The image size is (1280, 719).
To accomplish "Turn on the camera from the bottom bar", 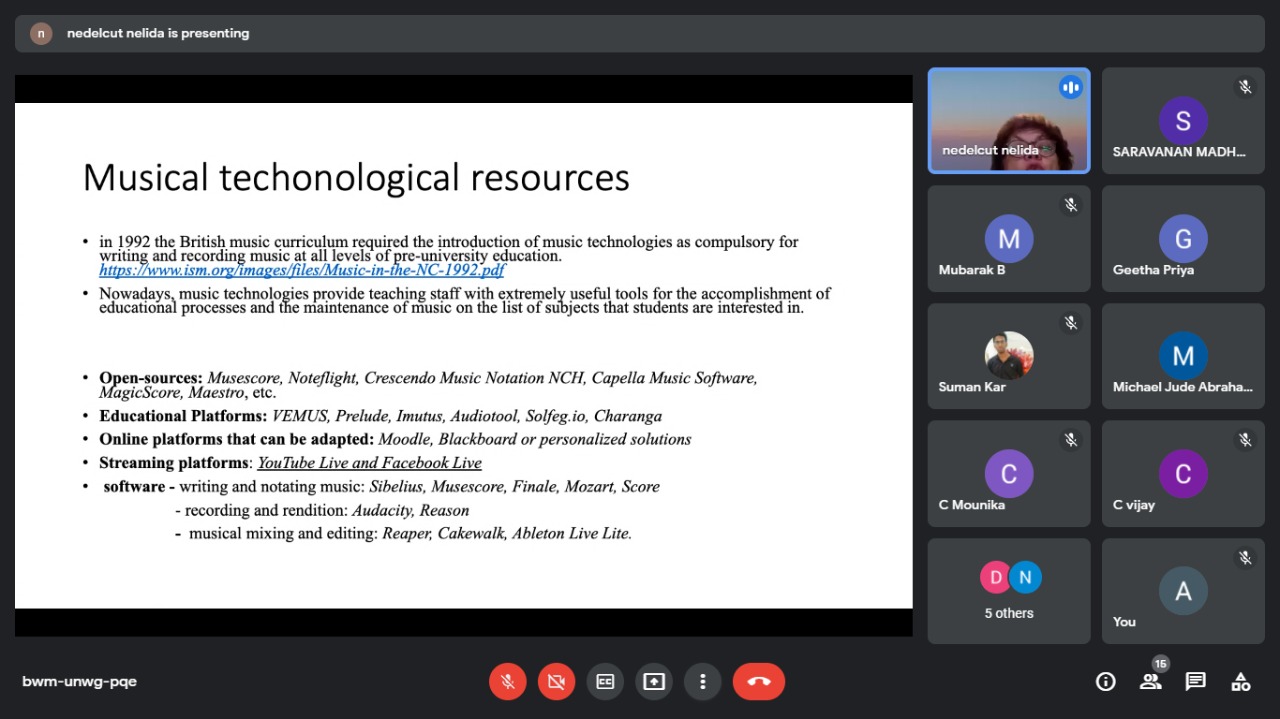I will pyautogui.click(x=556, y=682).
